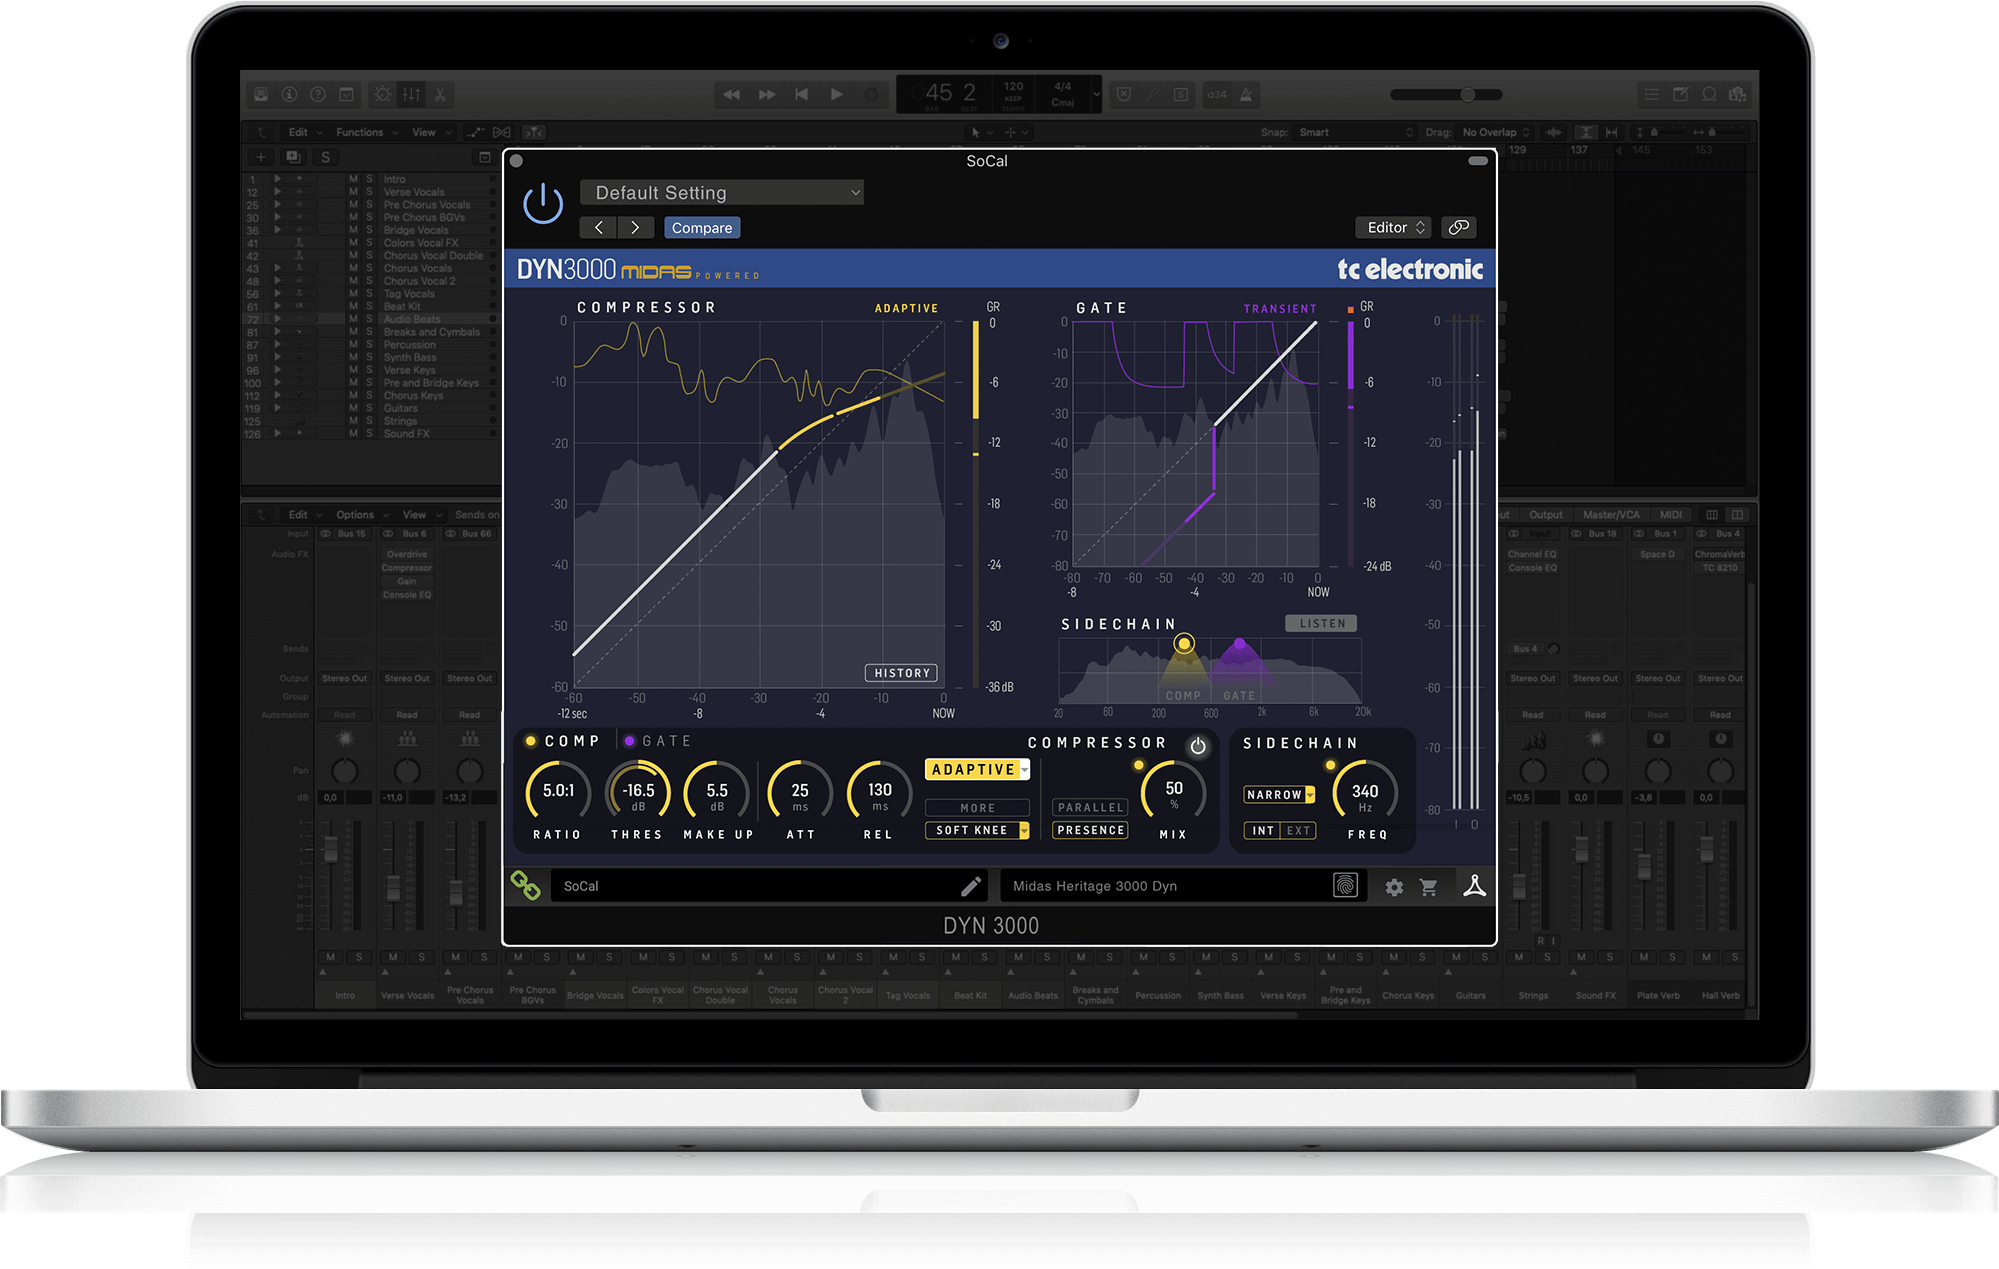Viewport: 1999px width, 1269px height.
Task: Open plugin settings gear icon
Action: [1394, 887]
